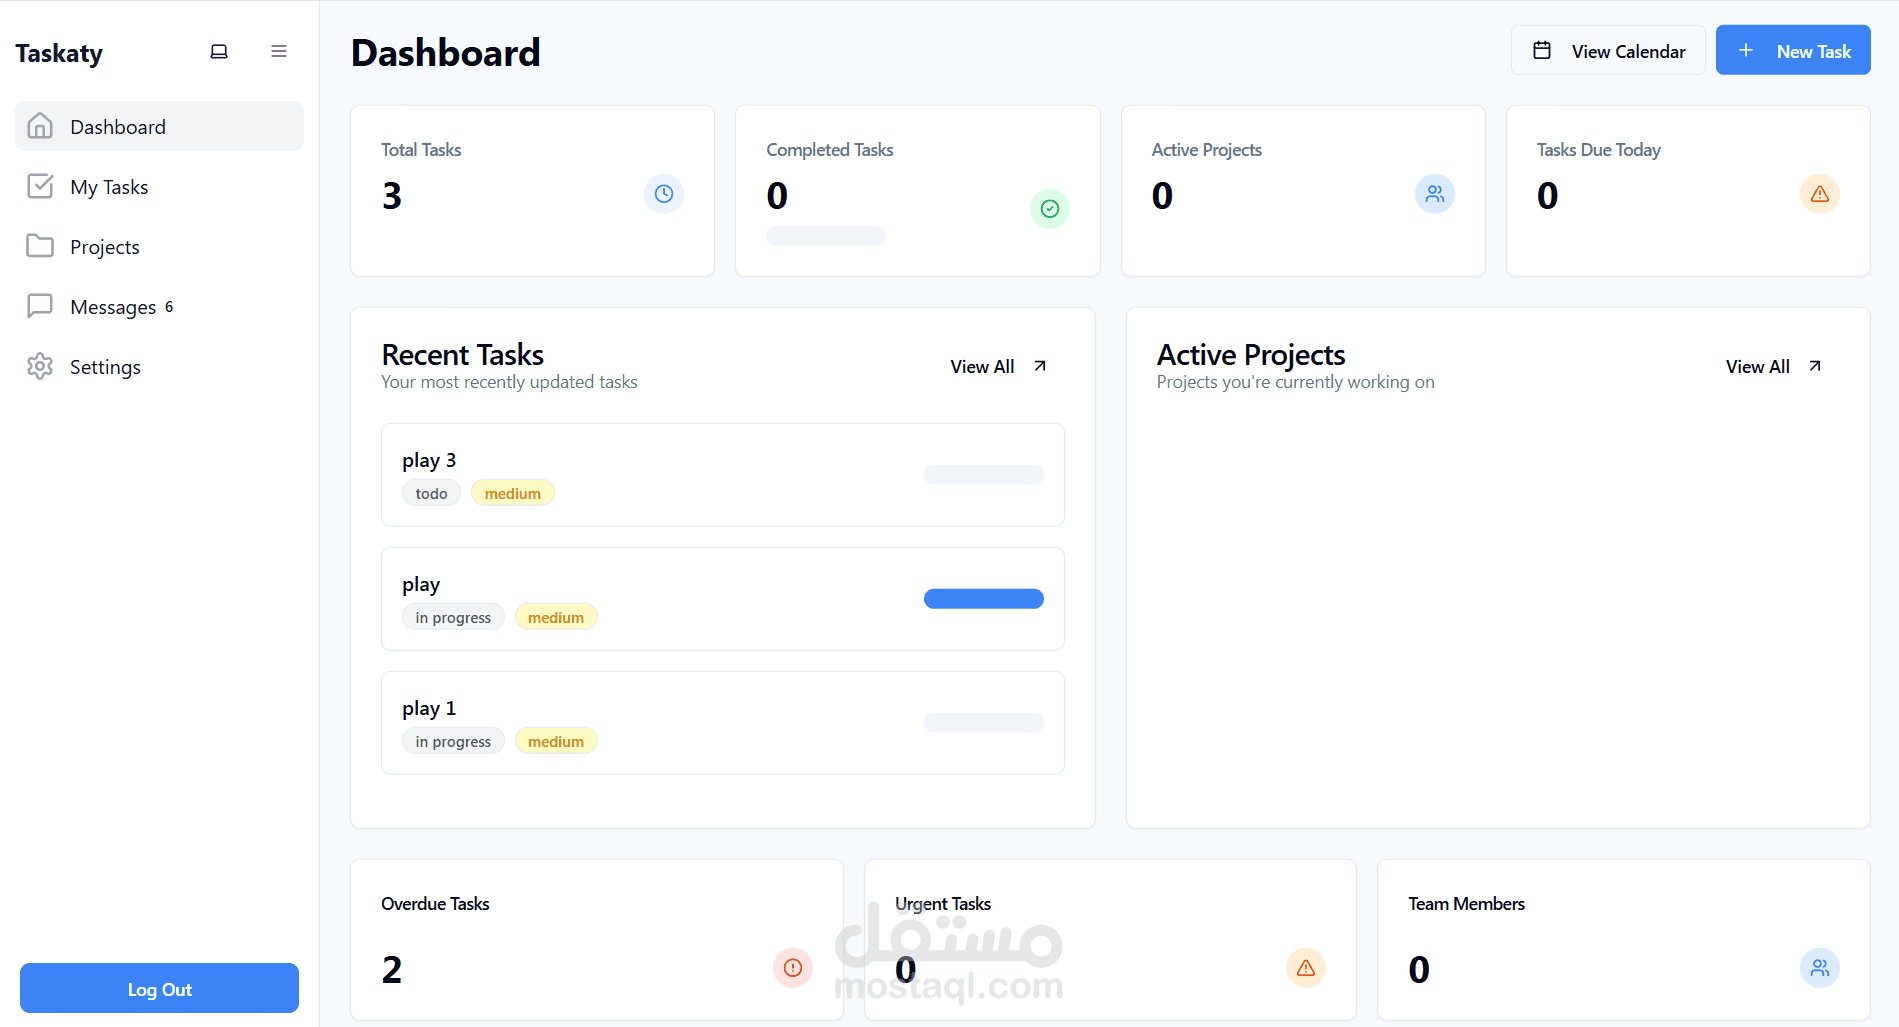Viewport: 1899px width, 1027px height.
Task: Click the medium priority badge on play
Action: pyautogui.click(x=556, y=617)
